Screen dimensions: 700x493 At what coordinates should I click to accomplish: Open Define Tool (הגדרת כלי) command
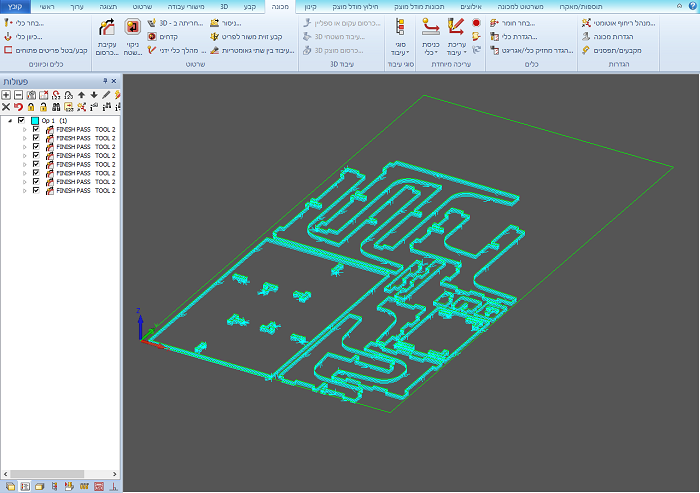coord(514,37)
